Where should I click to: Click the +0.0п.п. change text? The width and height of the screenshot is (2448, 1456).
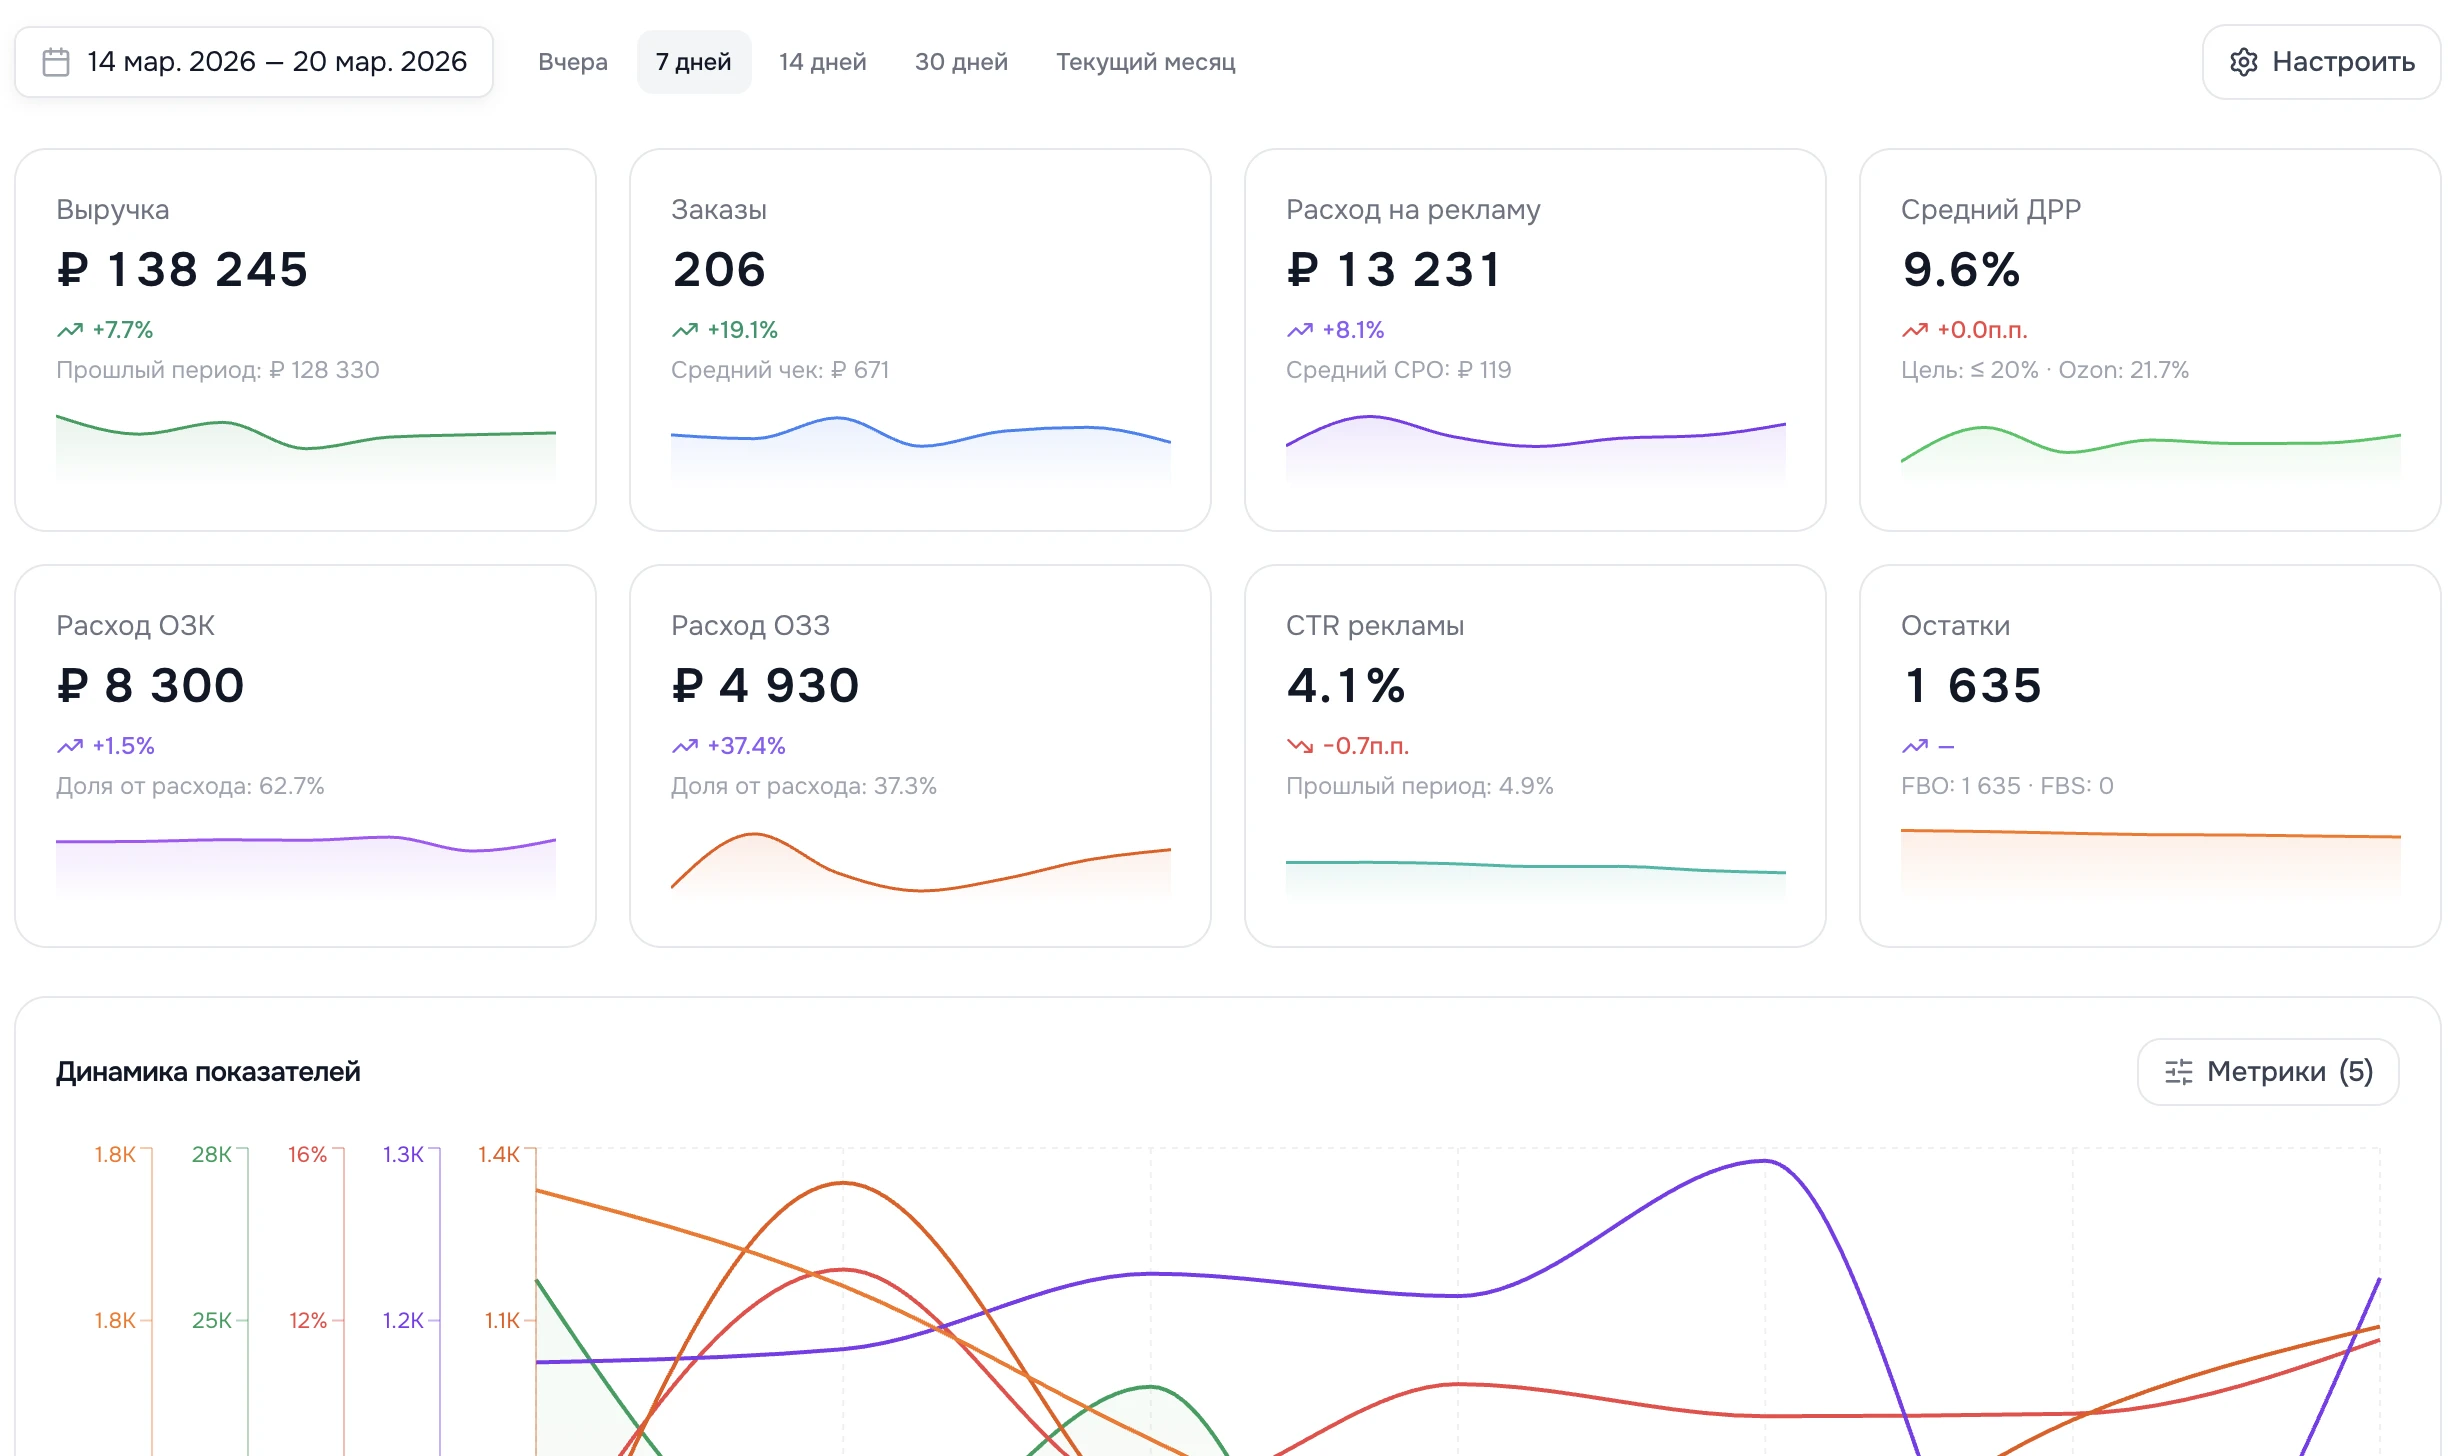click(x=1983, y=330)
